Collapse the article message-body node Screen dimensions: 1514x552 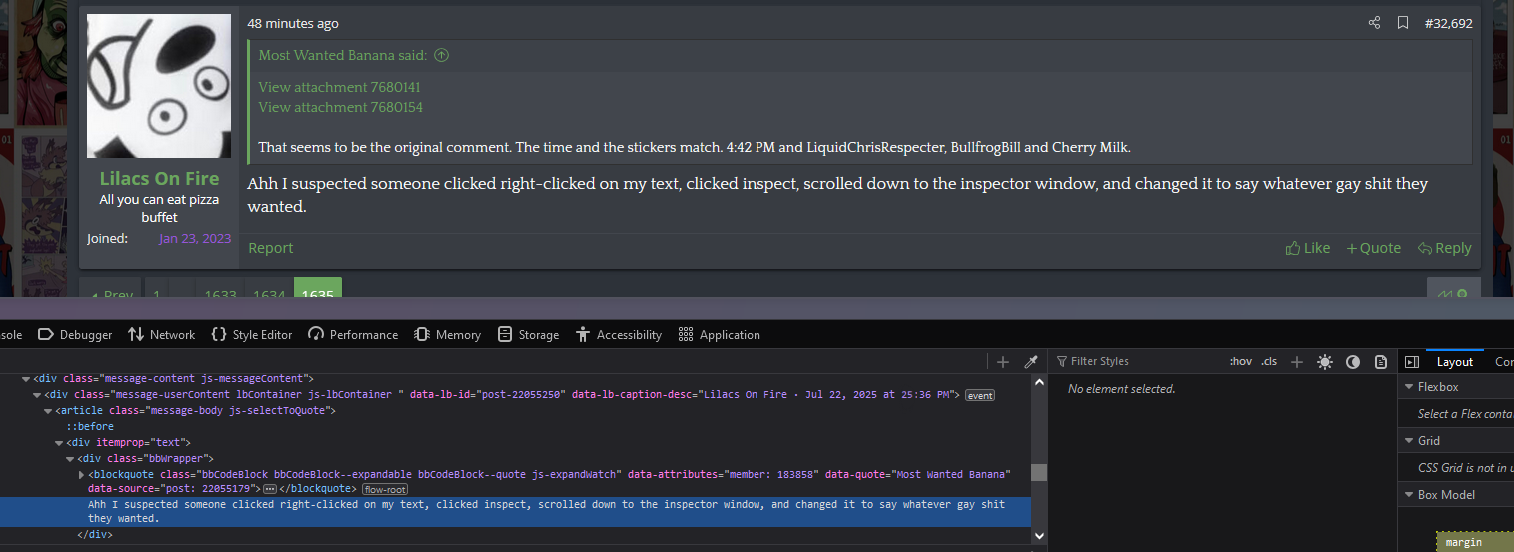(x=47, y=411)
